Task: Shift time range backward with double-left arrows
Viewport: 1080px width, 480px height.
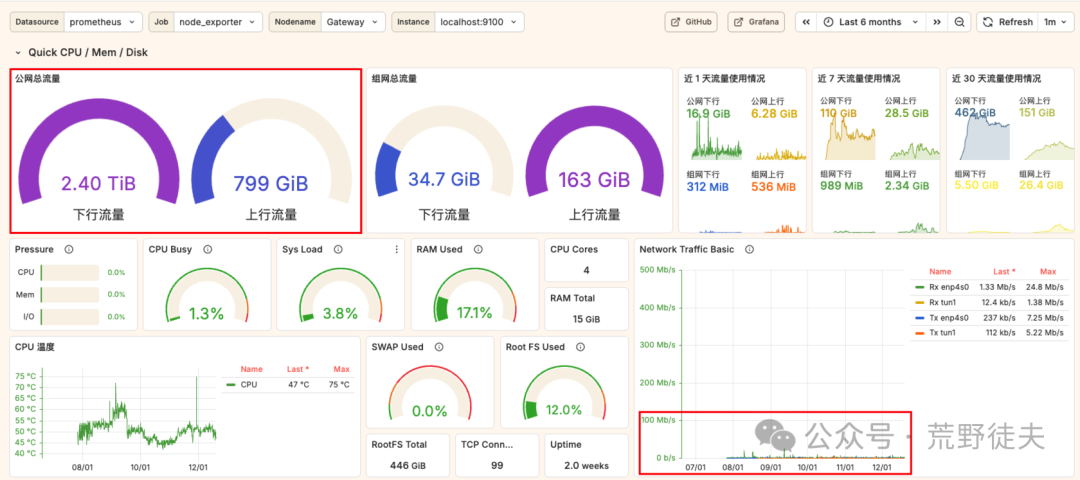Action: click(805, 22)
